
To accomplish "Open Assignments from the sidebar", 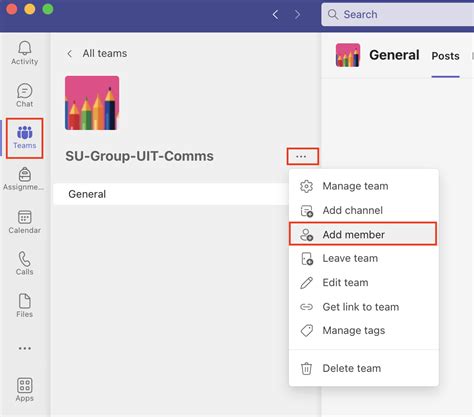I will coord(24,179).
